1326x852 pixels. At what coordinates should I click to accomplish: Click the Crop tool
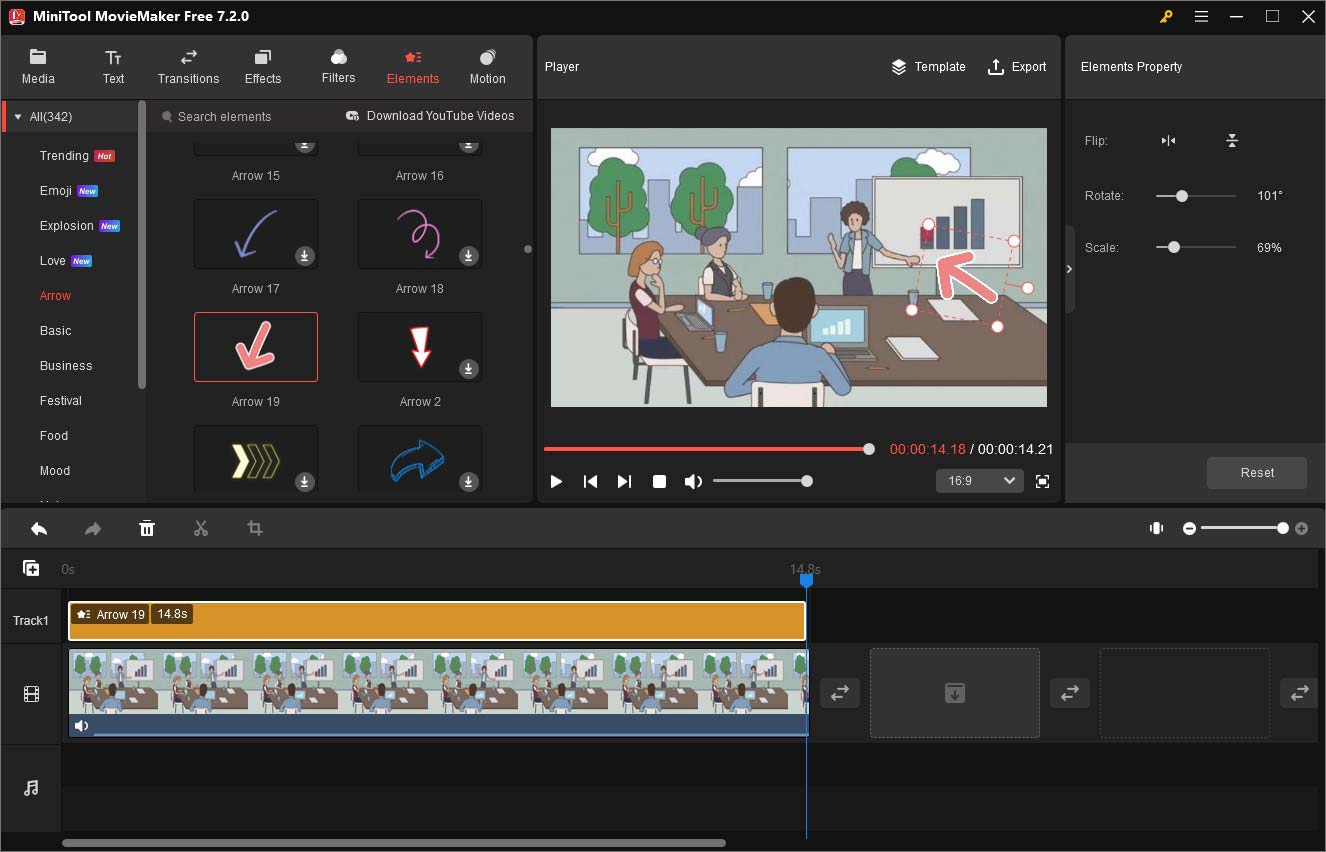pyautogui.click(x=255, y=528)
